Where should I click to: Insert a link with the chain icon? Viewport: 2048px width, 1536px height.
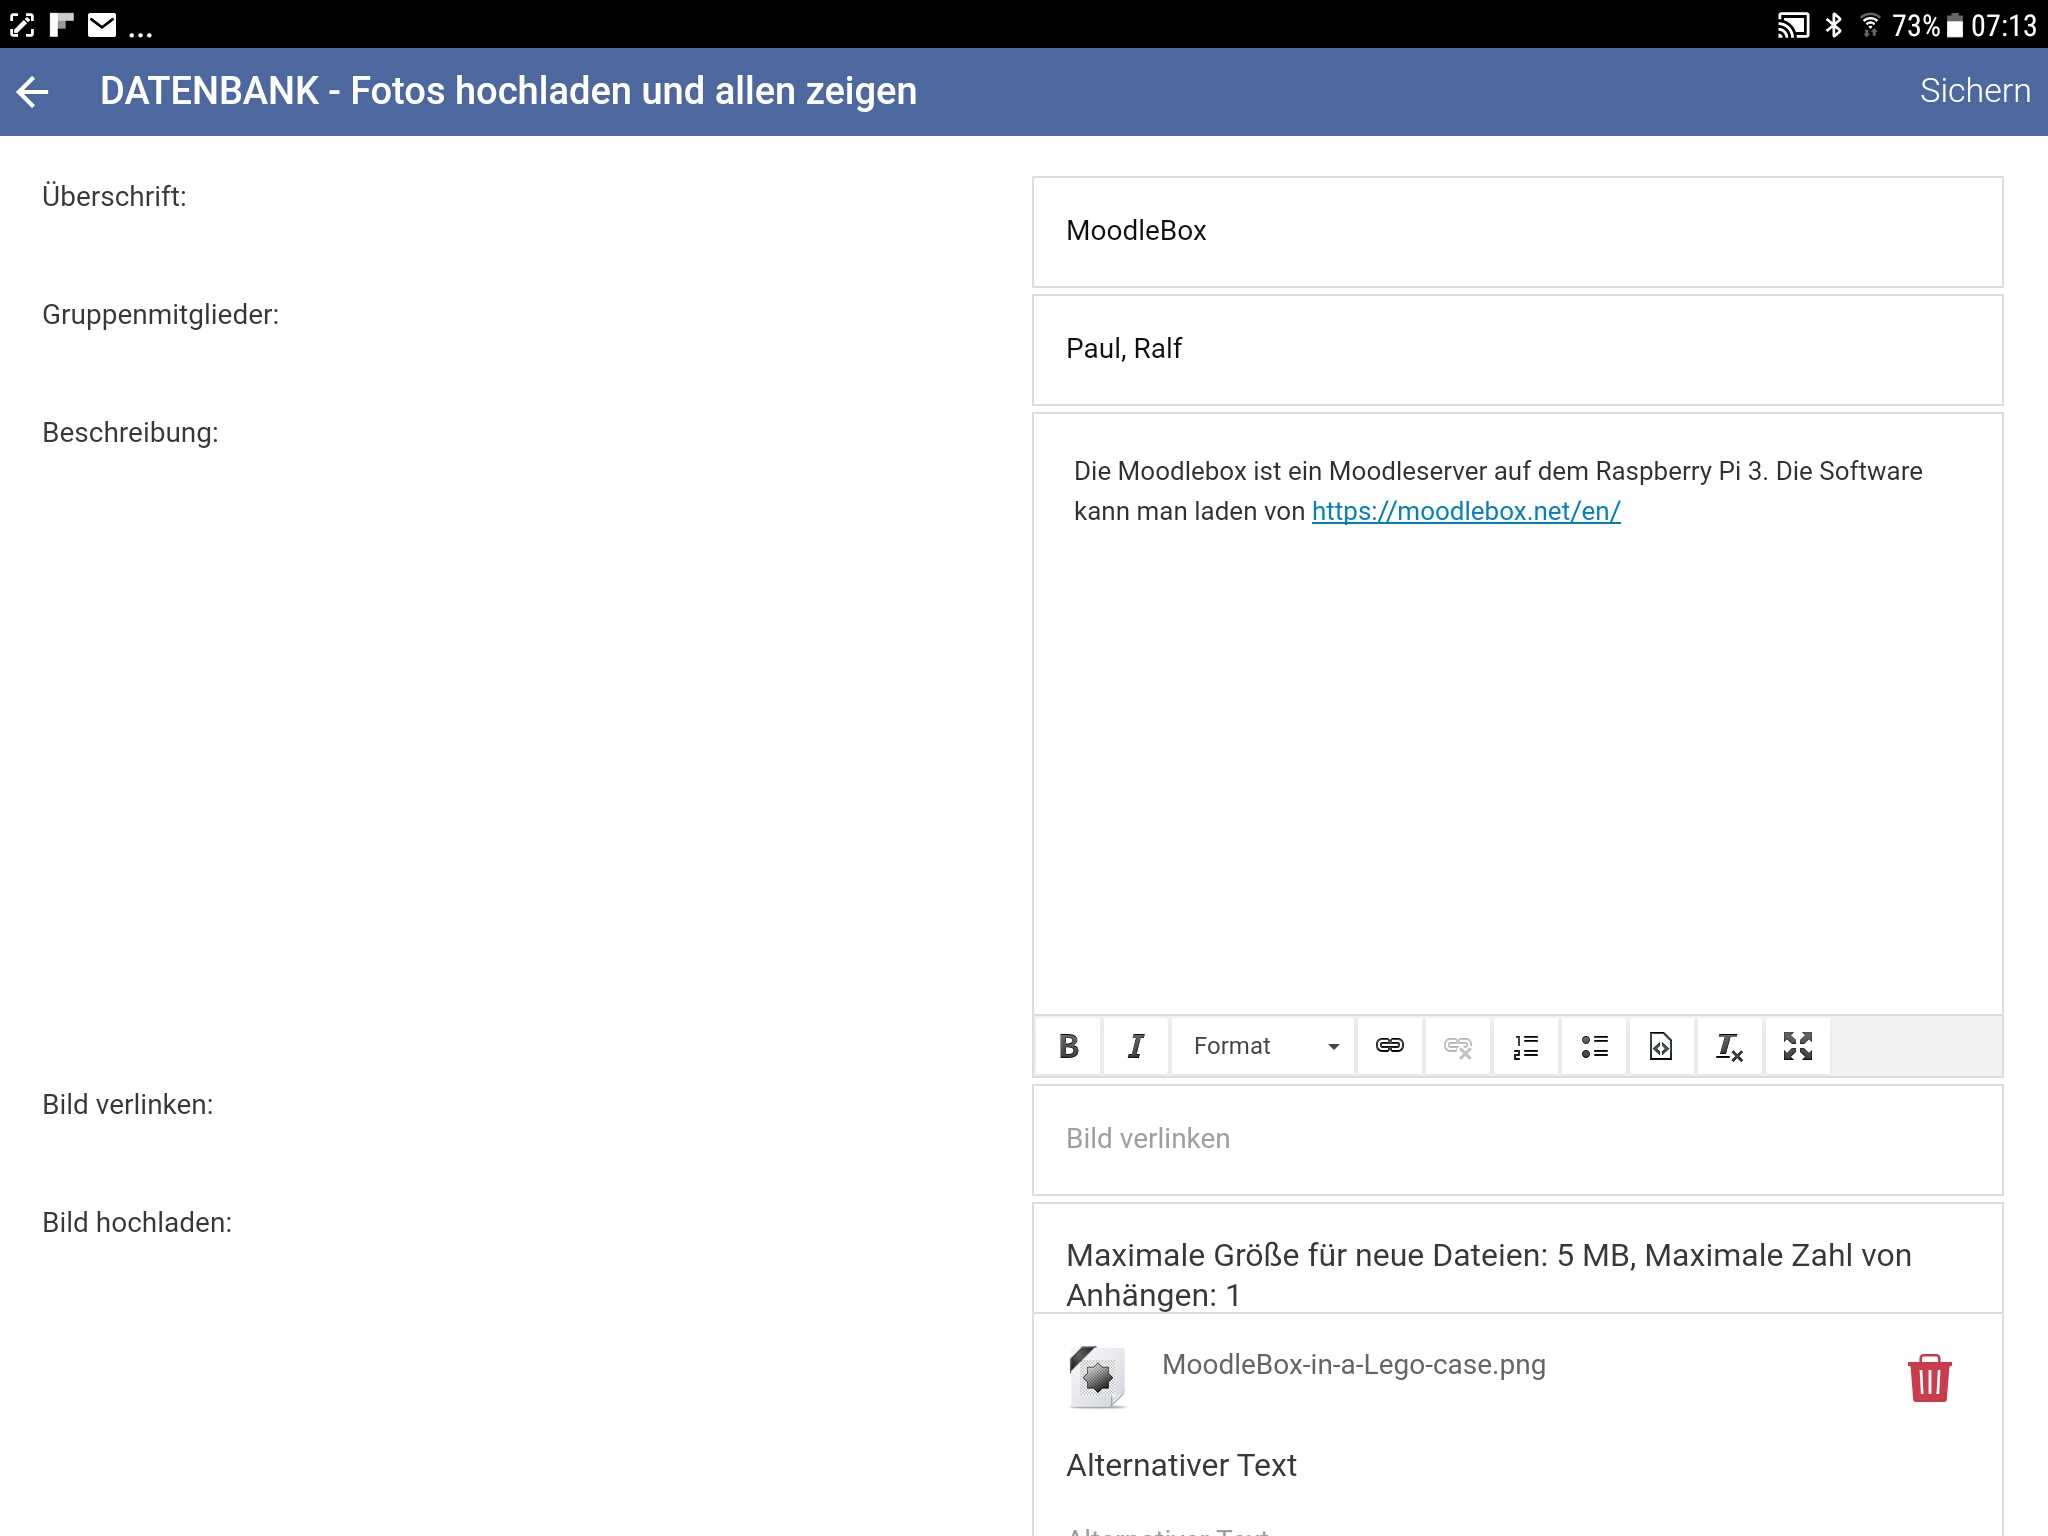pos(1390,1046)
